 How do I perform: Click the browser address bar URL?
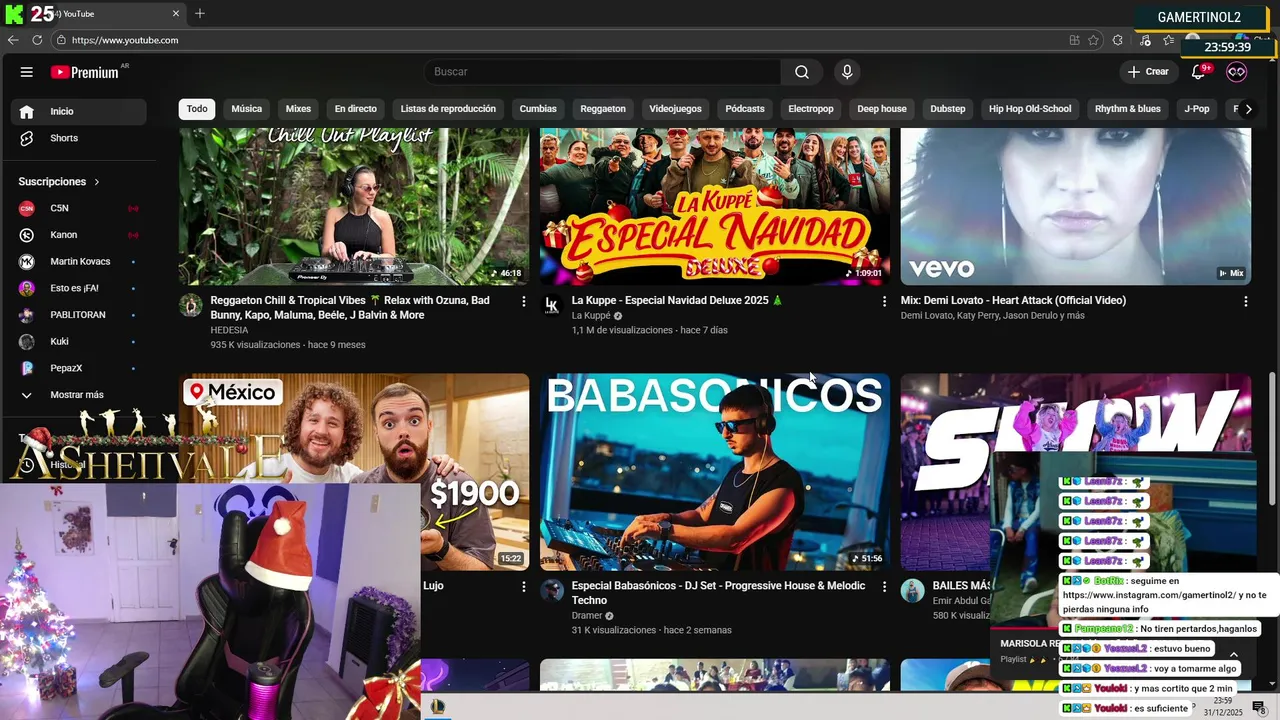click(x=125, y=40)
